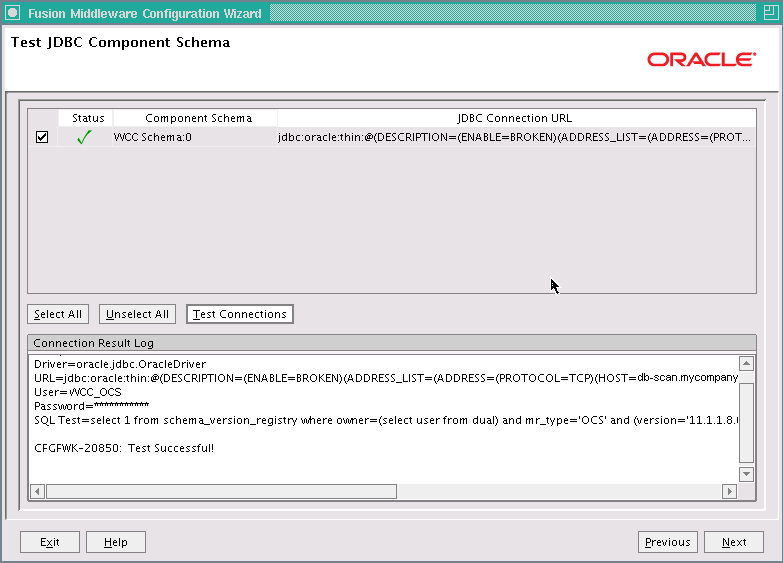The width and height of the screenshot is (783, 563).
Task: Click the User=WCC_OCS log line
Action: coord(78,392)
